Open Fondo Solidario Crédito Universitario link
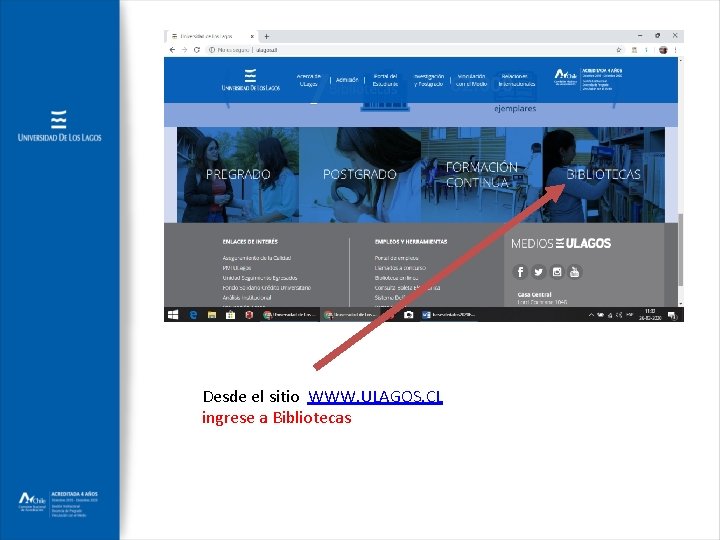Image resolution: width=720 pixels, height=540 pixels. 266,288
